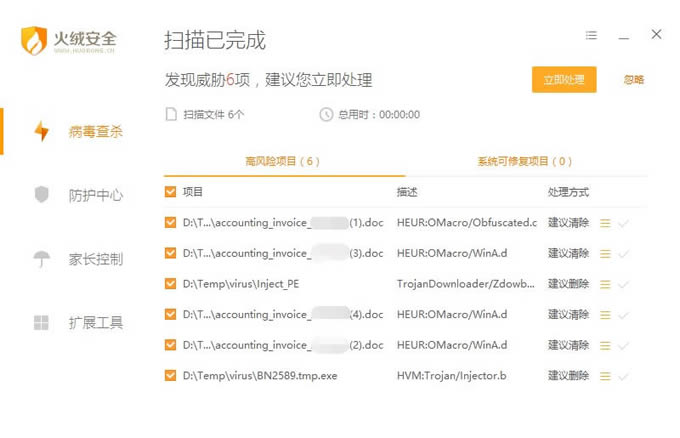
Task: Switch to the 系统可修复项目 (0) tab
Action: (525, 161)
